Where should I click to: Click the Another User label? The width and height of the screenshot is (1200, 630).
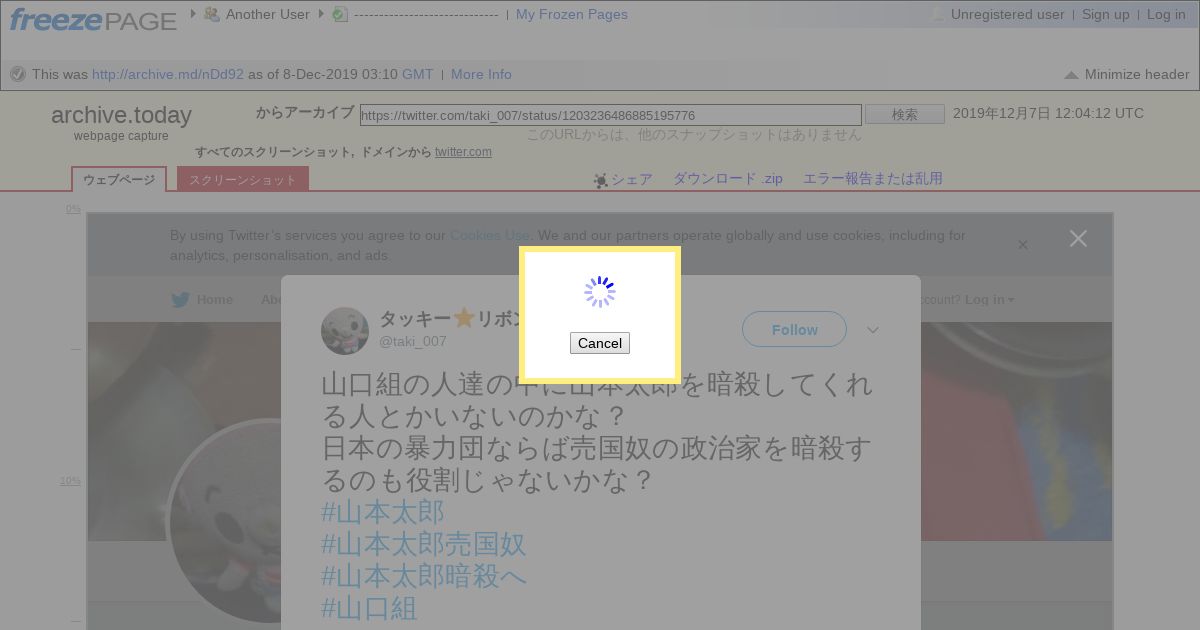[x=268, y=14]
